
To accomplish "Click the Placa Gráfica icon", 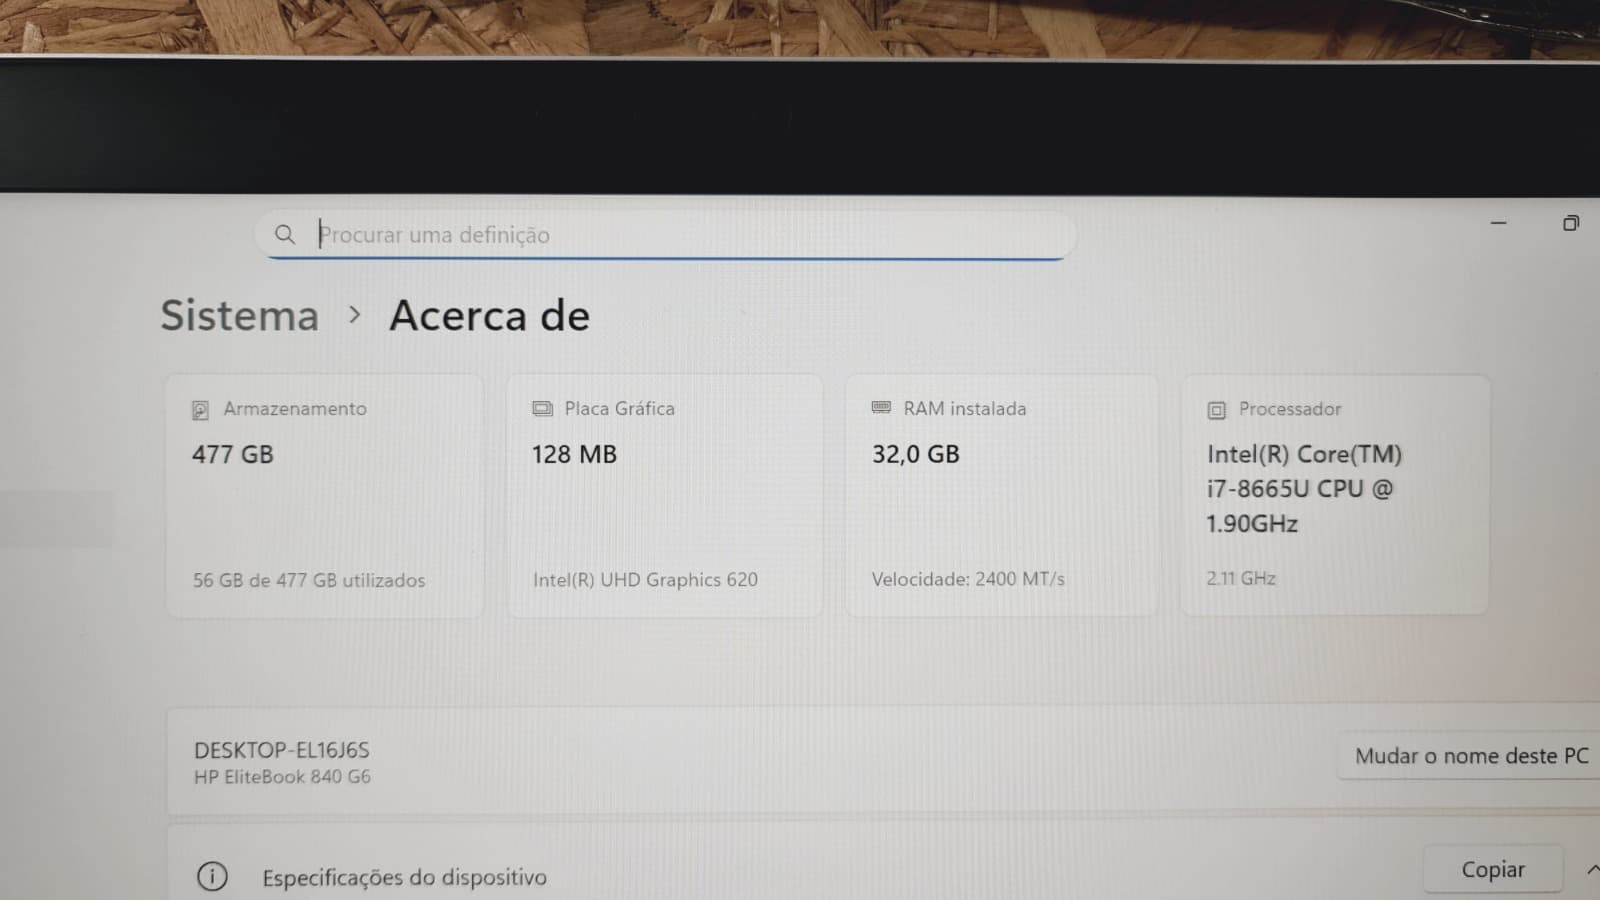I will [542, 408].
